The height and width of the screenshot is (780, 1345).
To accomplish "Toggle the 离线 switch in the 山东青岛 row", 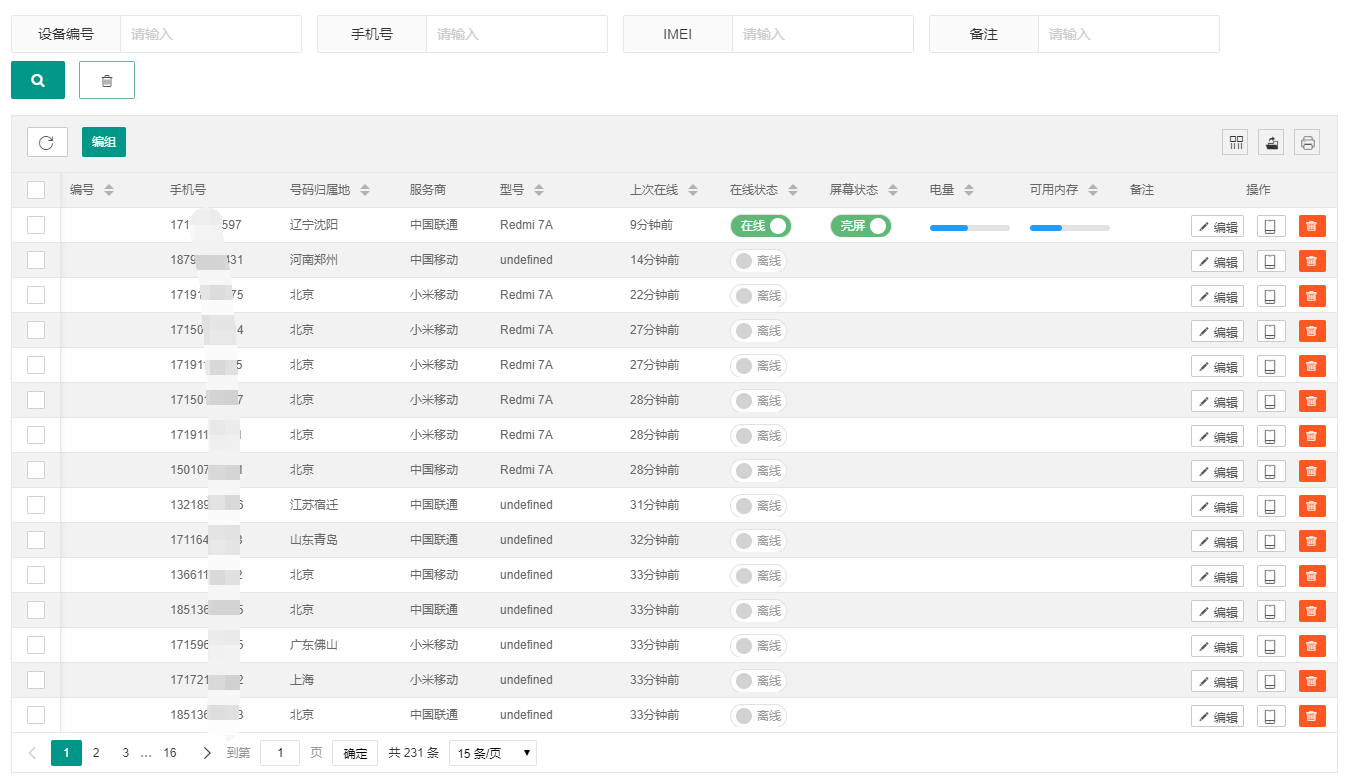I will tap(758, 541).
